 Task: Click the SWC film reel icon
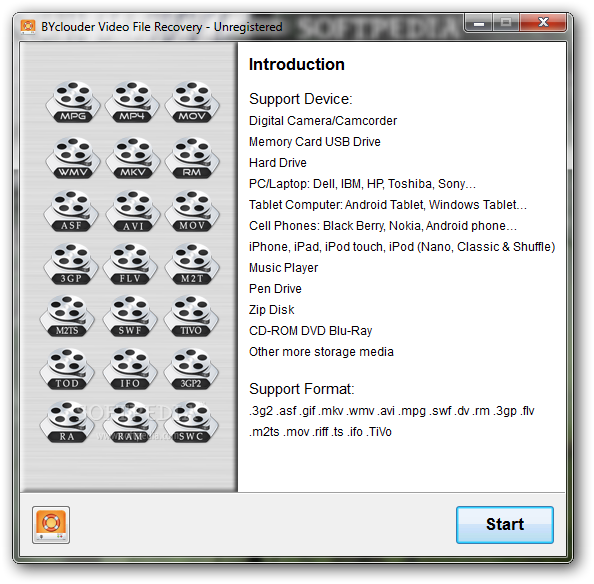191,422
